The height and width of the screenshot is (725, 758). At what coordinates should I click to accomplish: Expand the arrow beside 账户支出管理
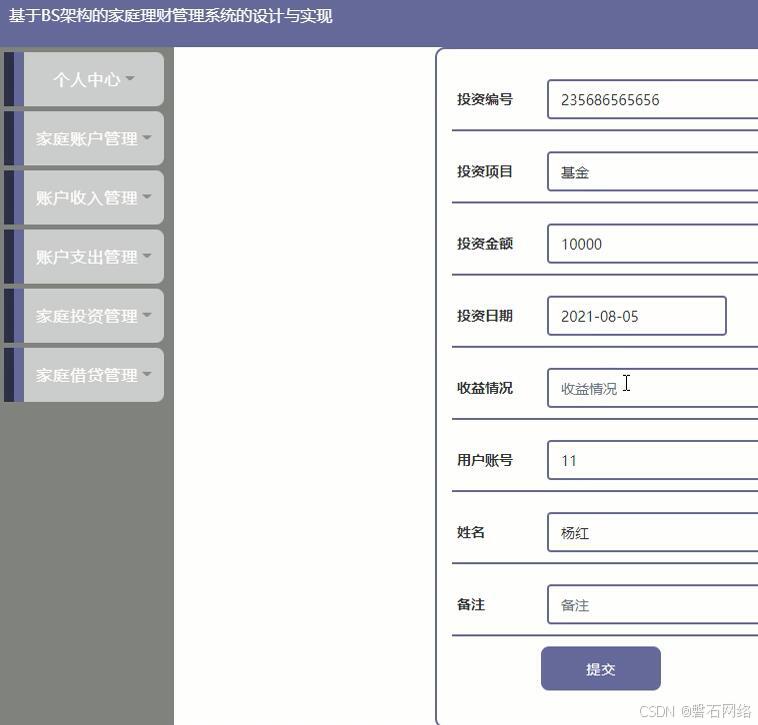pyautogui.click(x=147, y=255)
